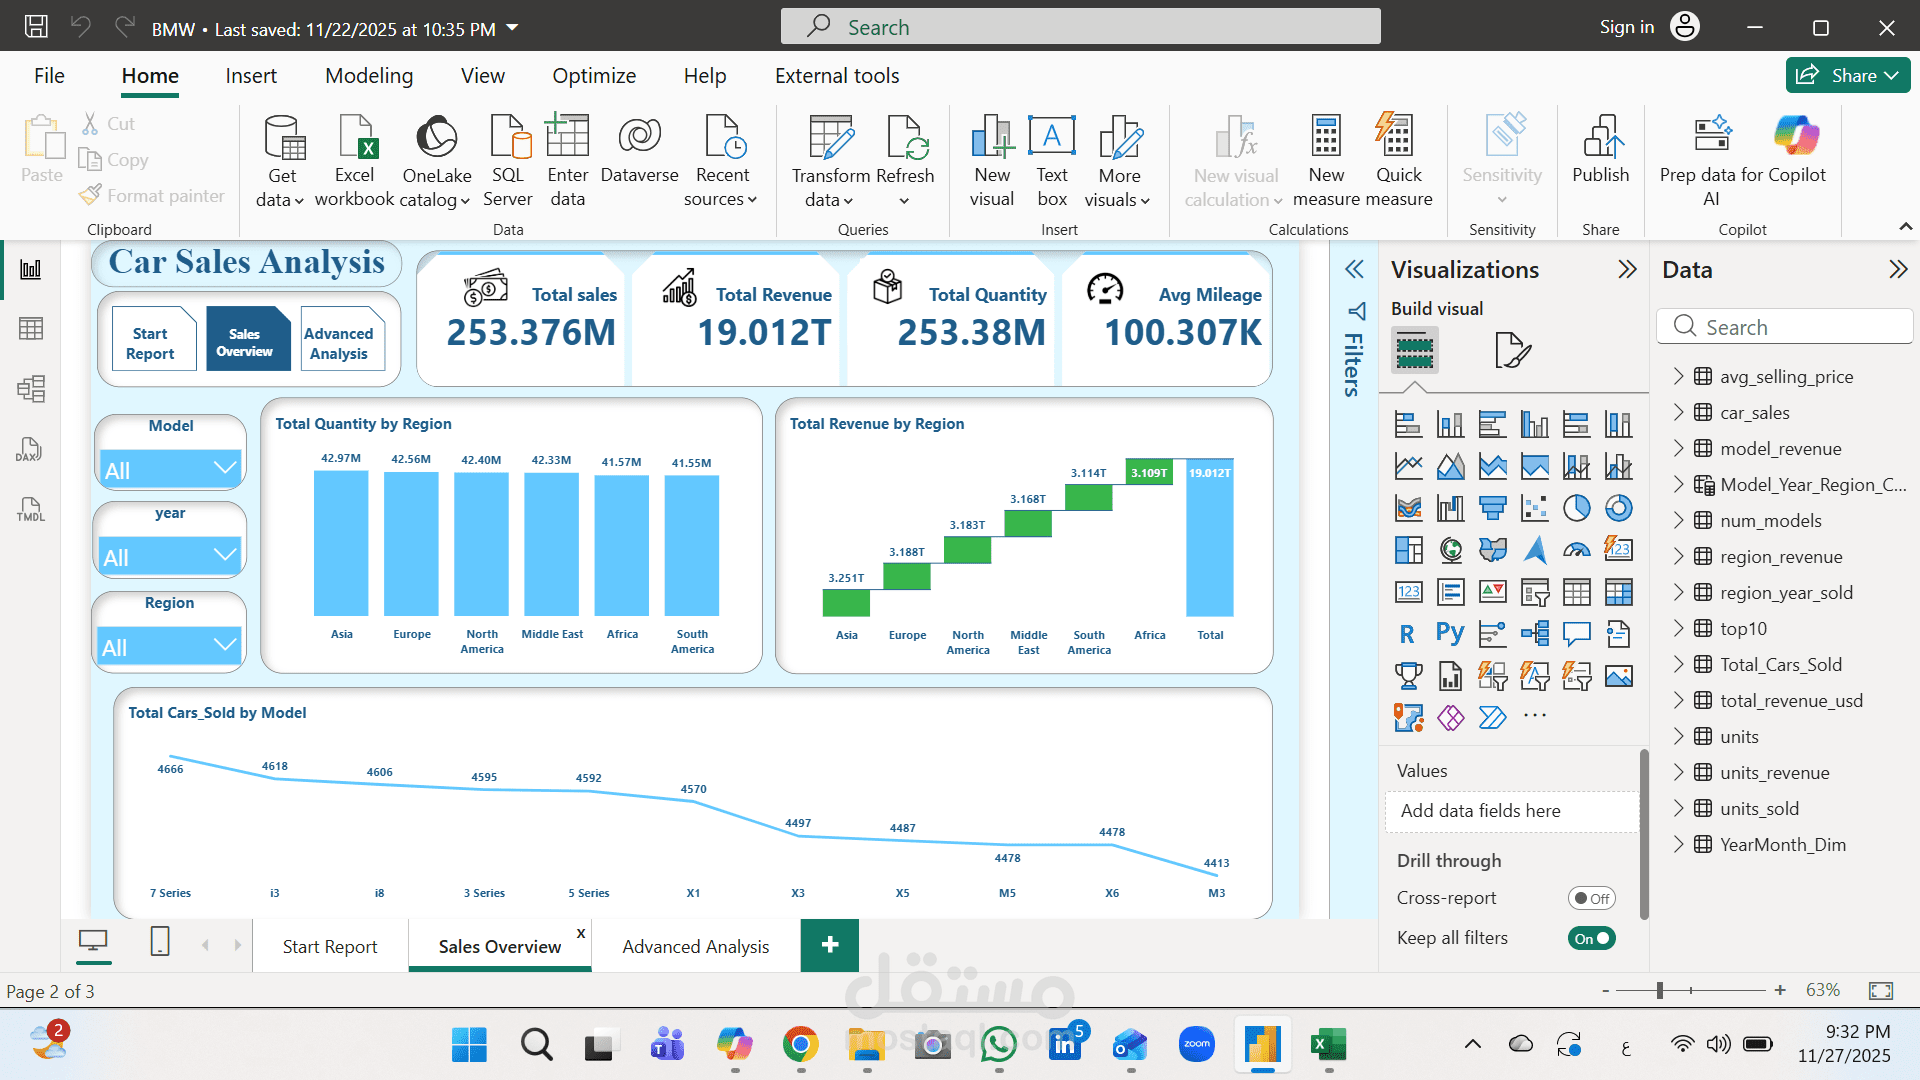The width and height of the screenshot is (1920, 1080).
Task: Click the Start Report navigation button
Action: pyautogui.click(x=150, y=342)
